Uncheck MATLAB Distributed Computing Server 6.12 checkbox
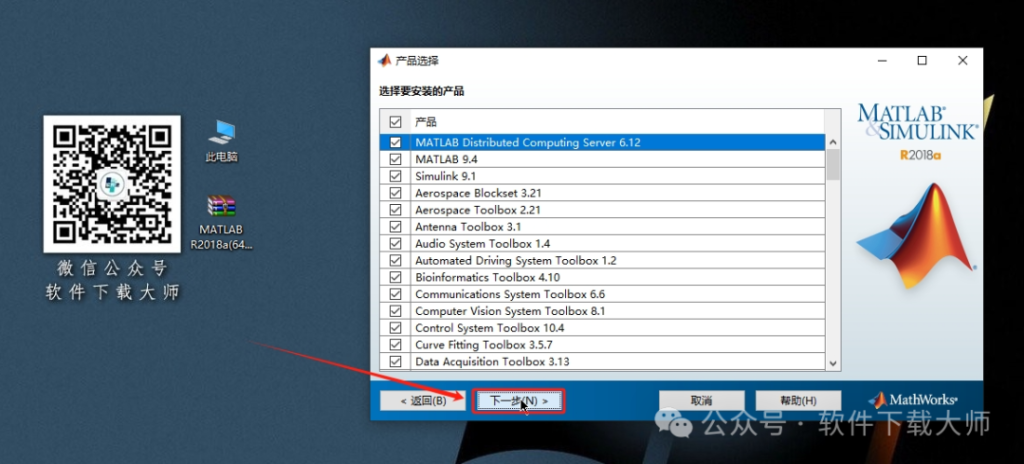 click(396, 142)
